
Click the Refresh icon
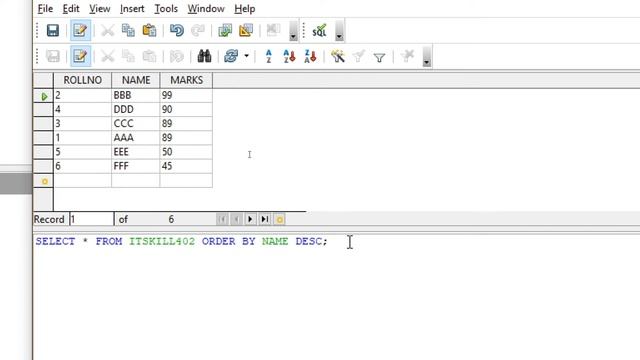click(231, 56)
